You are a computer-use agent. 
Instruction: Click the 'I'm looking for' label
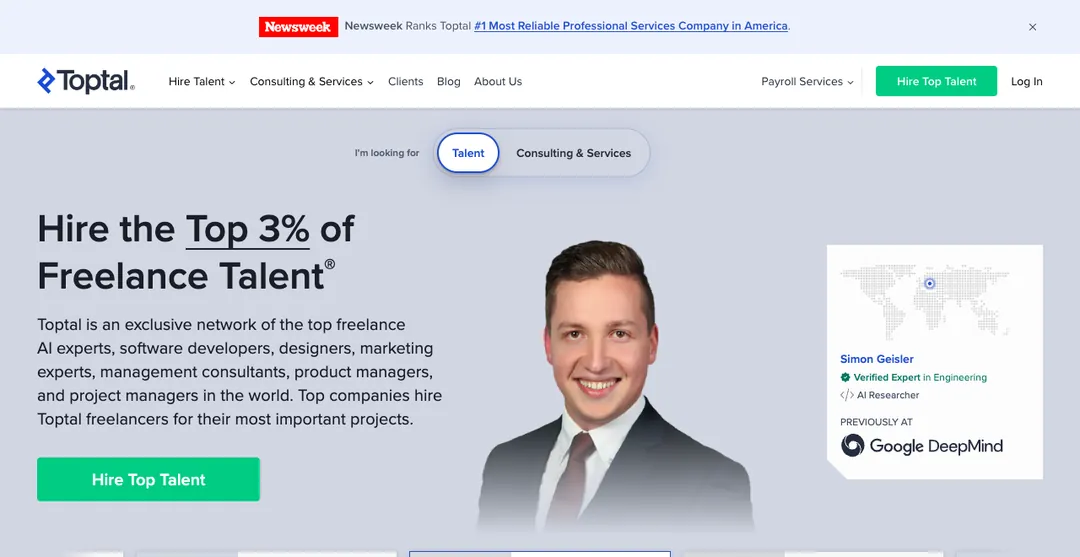pos(387,153)
